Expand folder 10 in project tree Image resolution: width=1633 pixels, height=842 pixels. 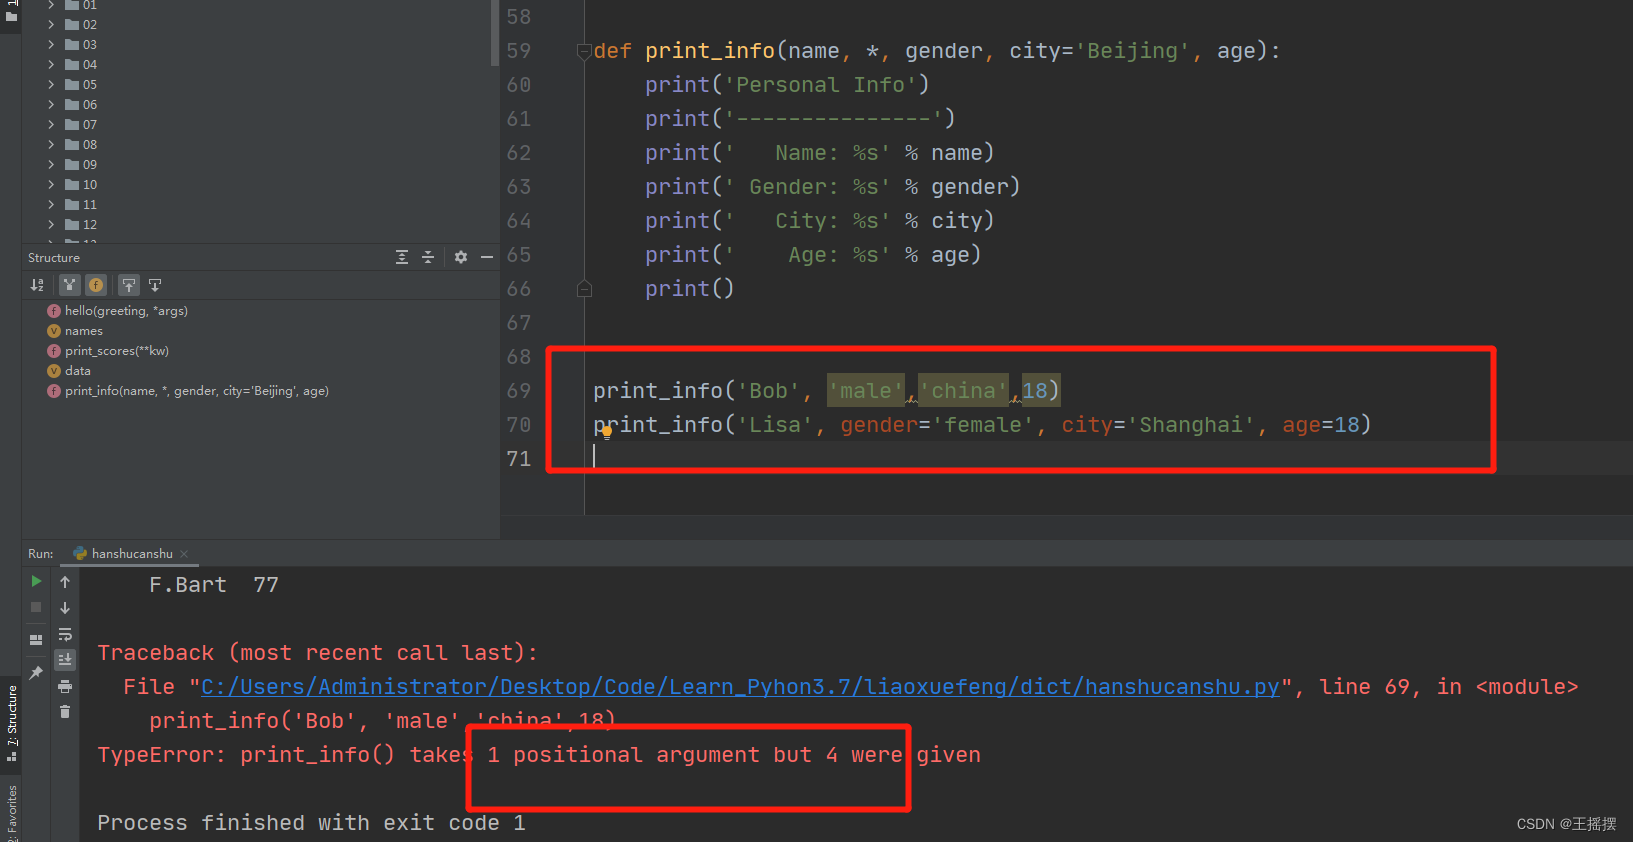pyautogui.click(x=51, y=184)
